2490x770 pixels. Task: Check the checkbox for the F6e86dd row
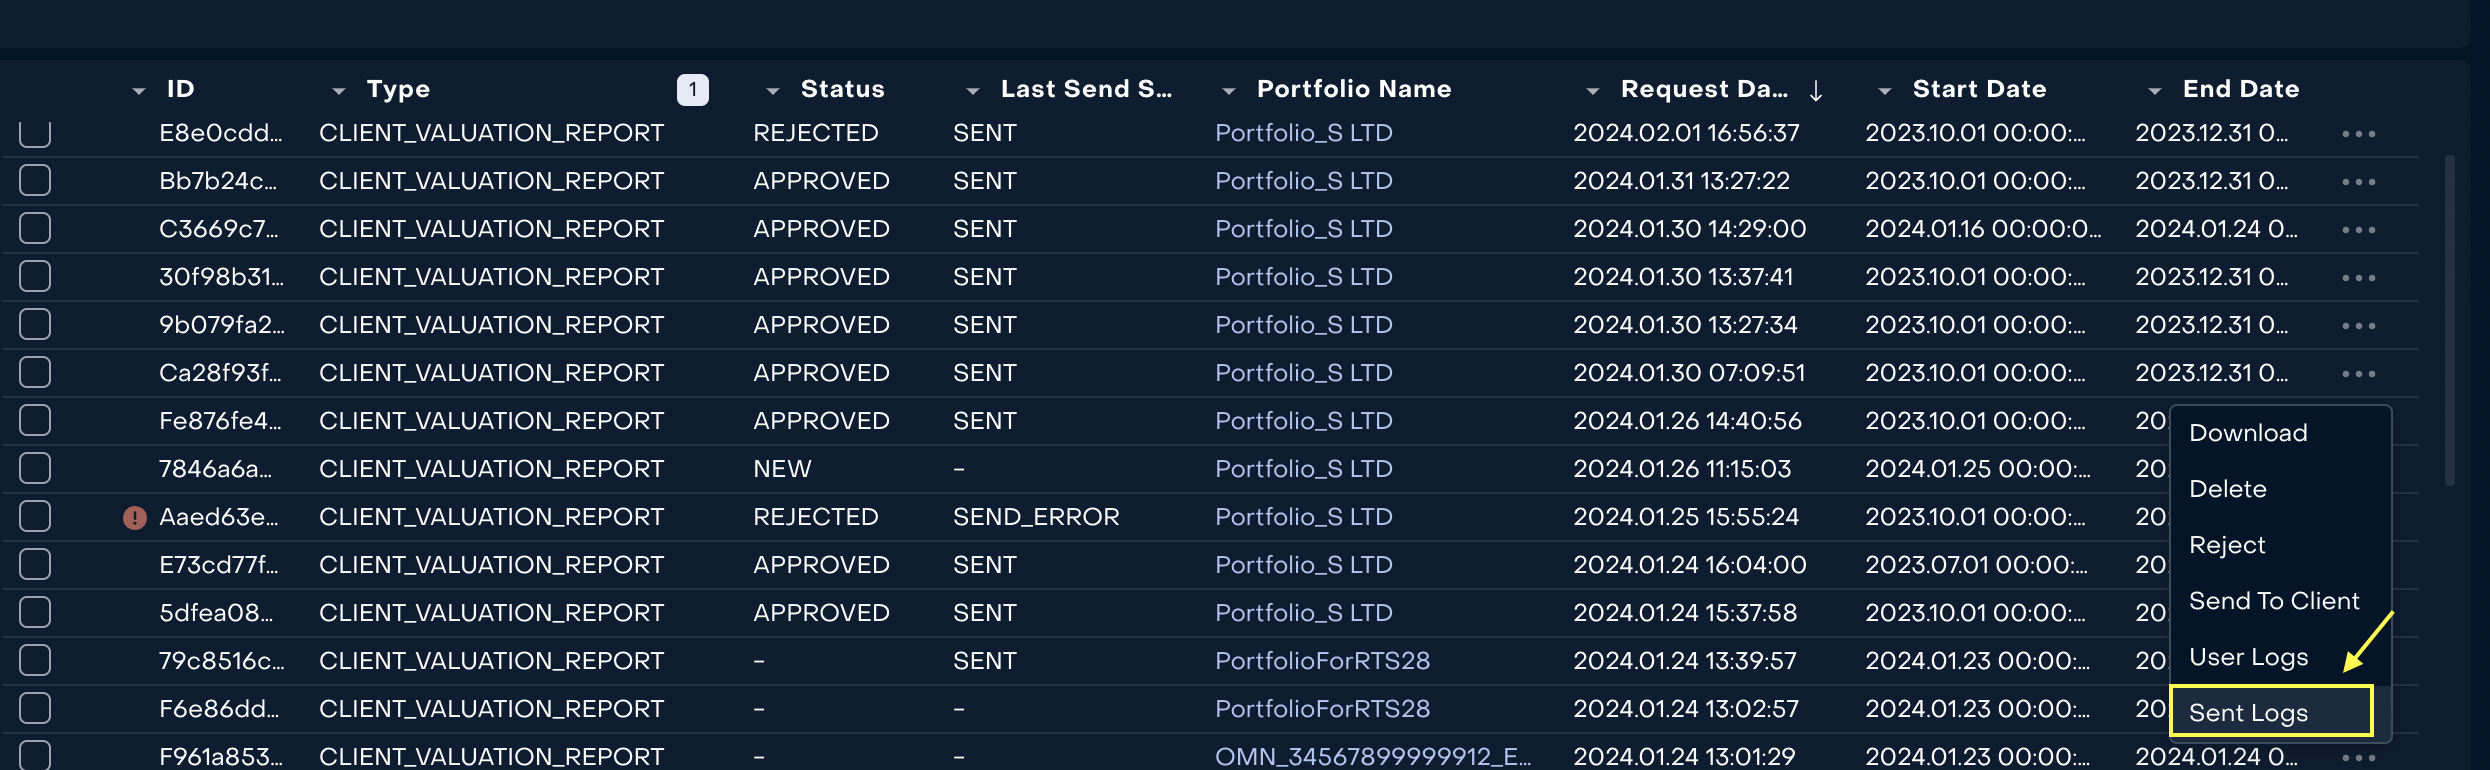coord(34,707)
